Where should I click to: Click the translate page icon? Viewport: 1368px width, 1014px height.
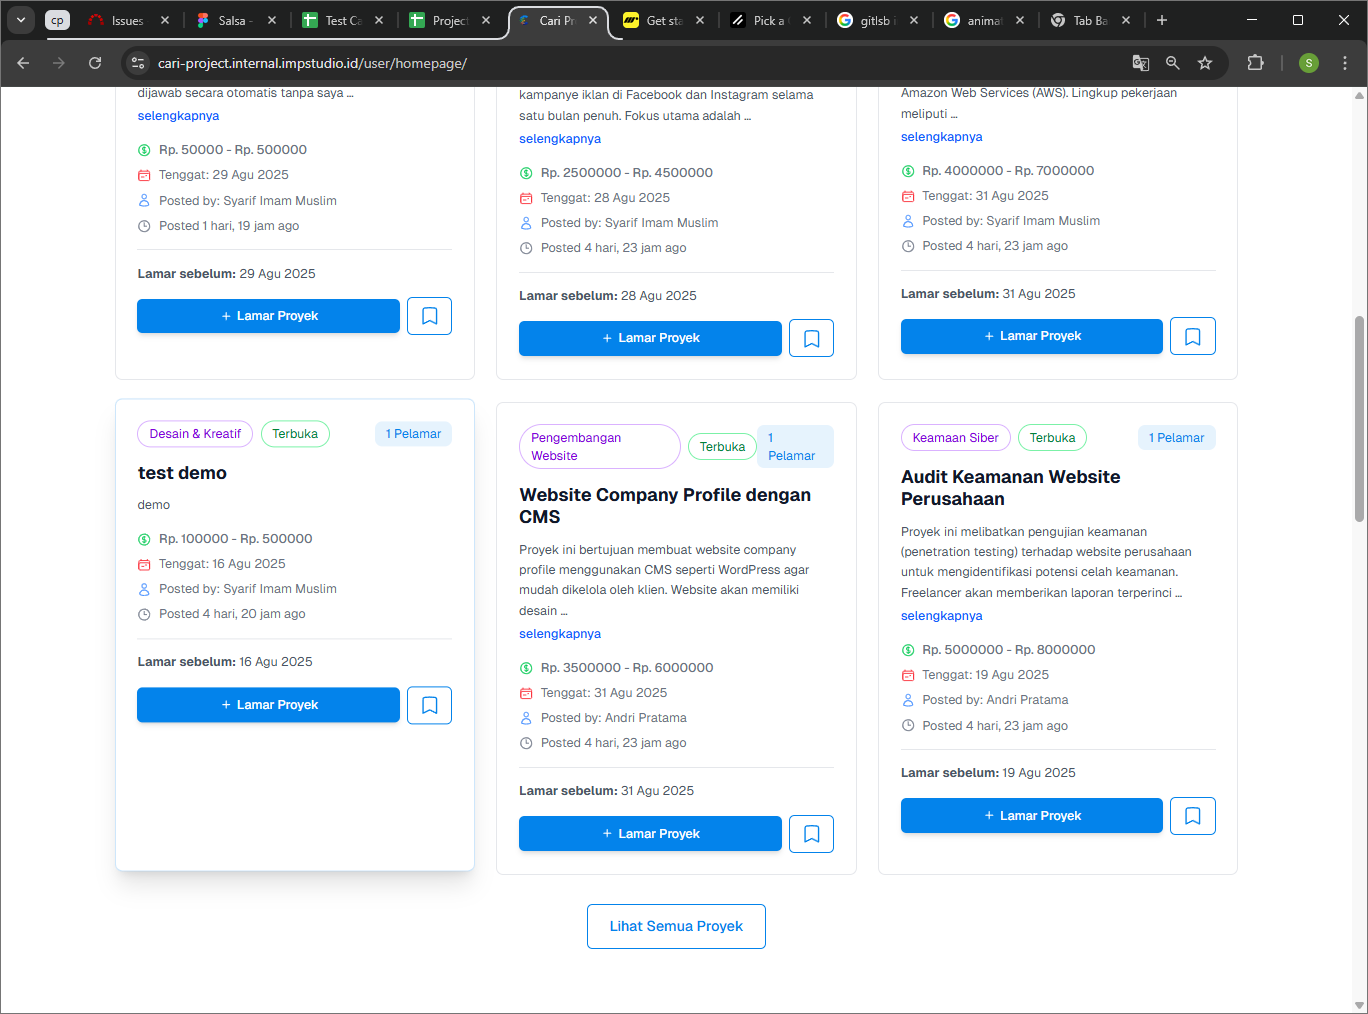click(x=1141, y=63)
